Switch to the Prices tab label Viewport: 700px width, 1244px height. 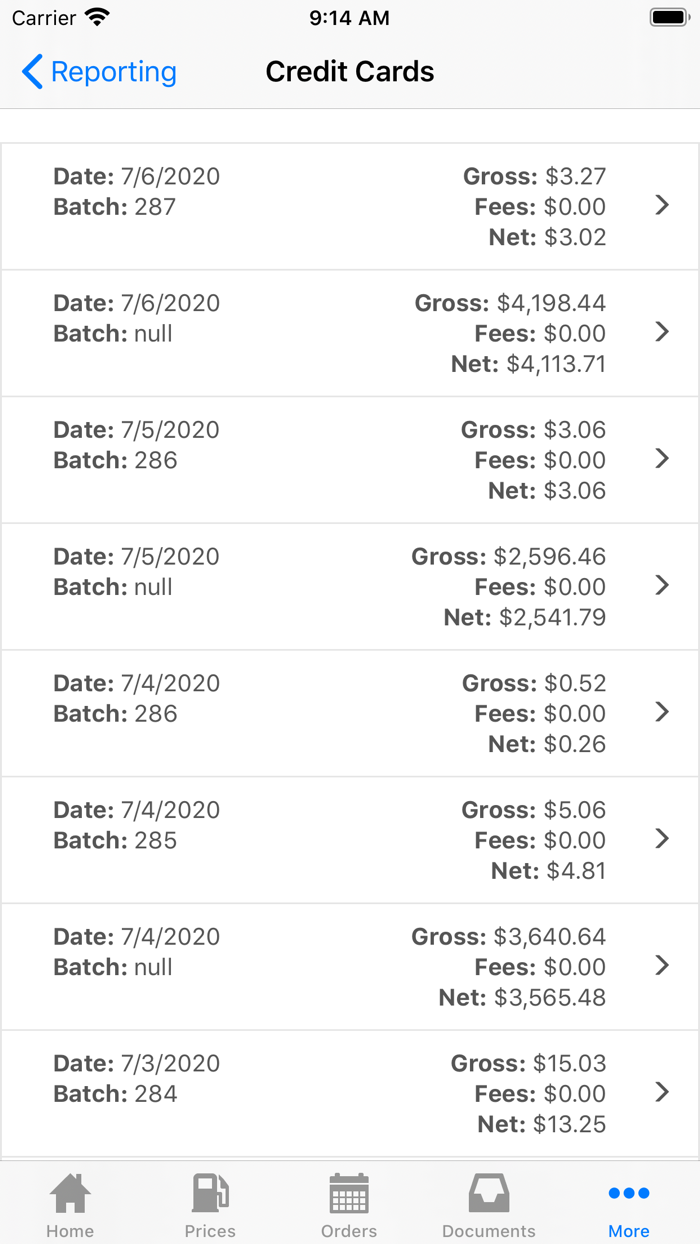[x=210, y=1231]
